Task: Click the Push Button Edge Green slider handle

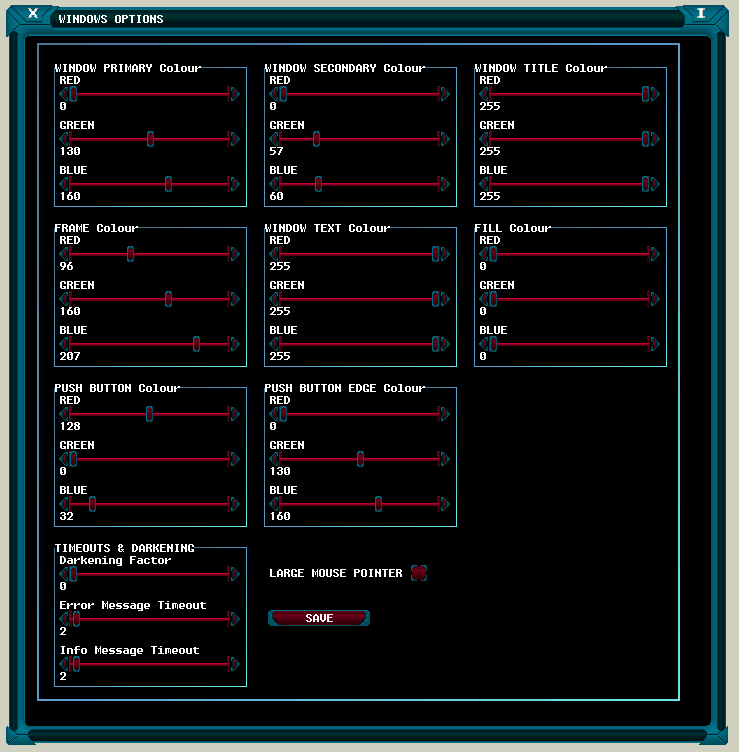Action: tap(360, 459)
